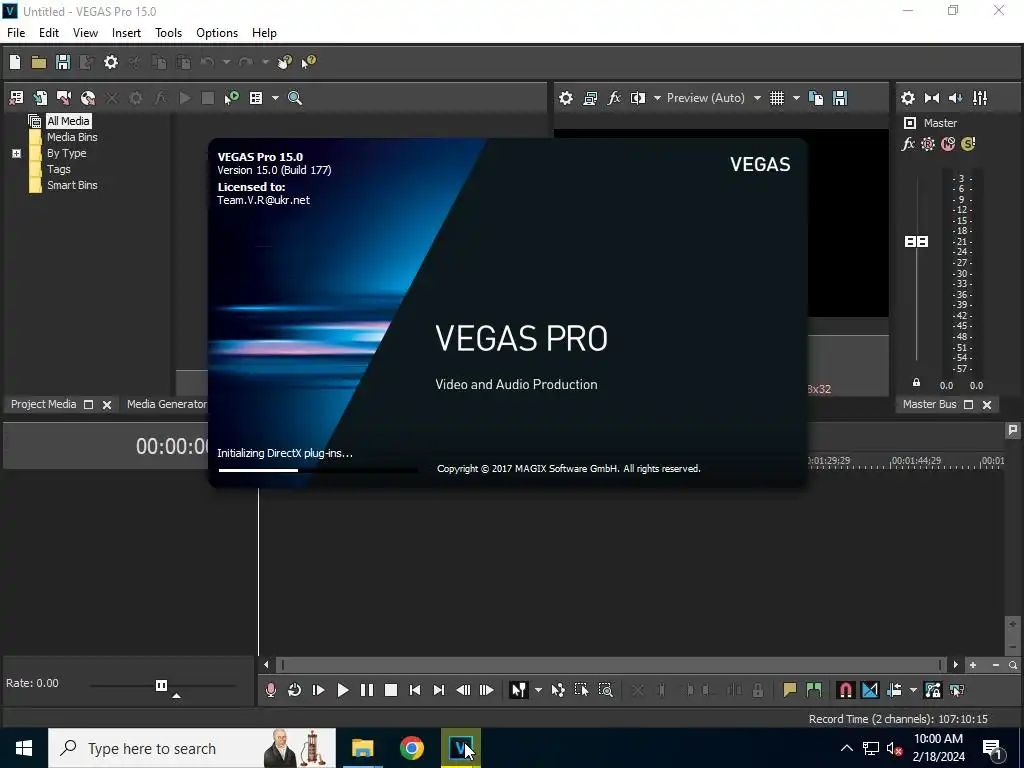Click Downmix Output icon in Master Bus

click(x=932, y=98)
